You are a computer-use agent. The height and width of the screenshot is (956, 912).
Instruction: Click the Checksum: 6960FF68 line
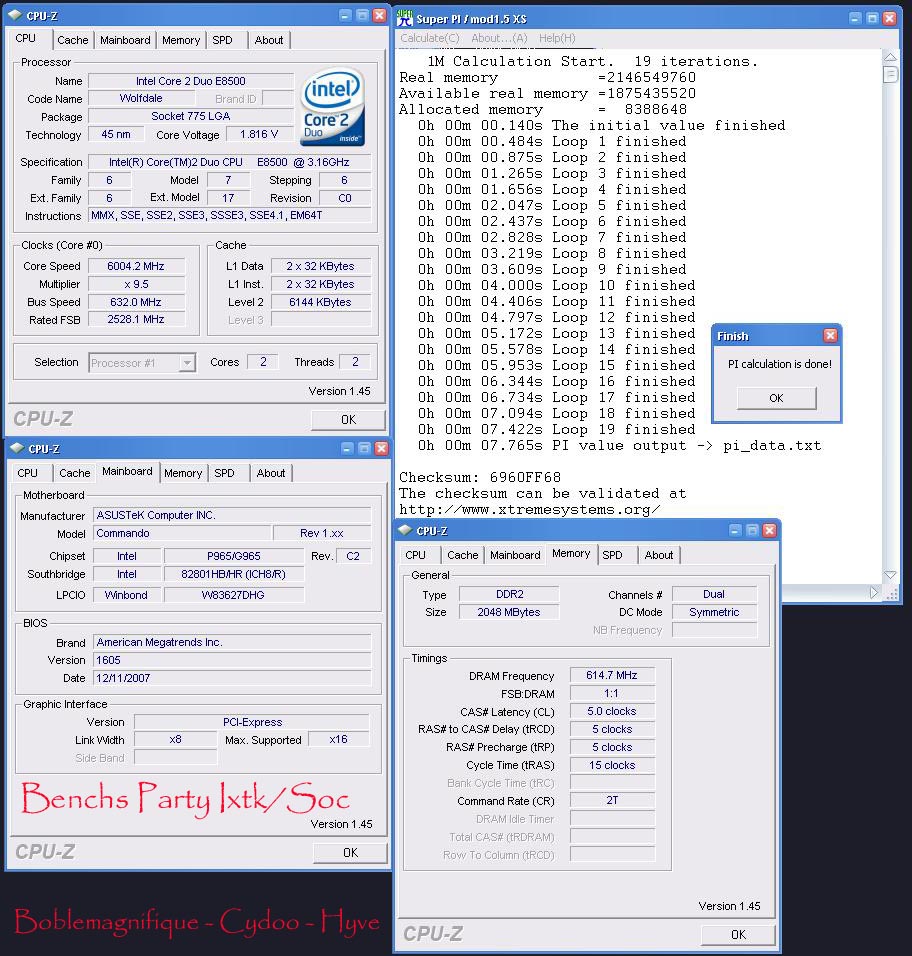coord(480,477)
